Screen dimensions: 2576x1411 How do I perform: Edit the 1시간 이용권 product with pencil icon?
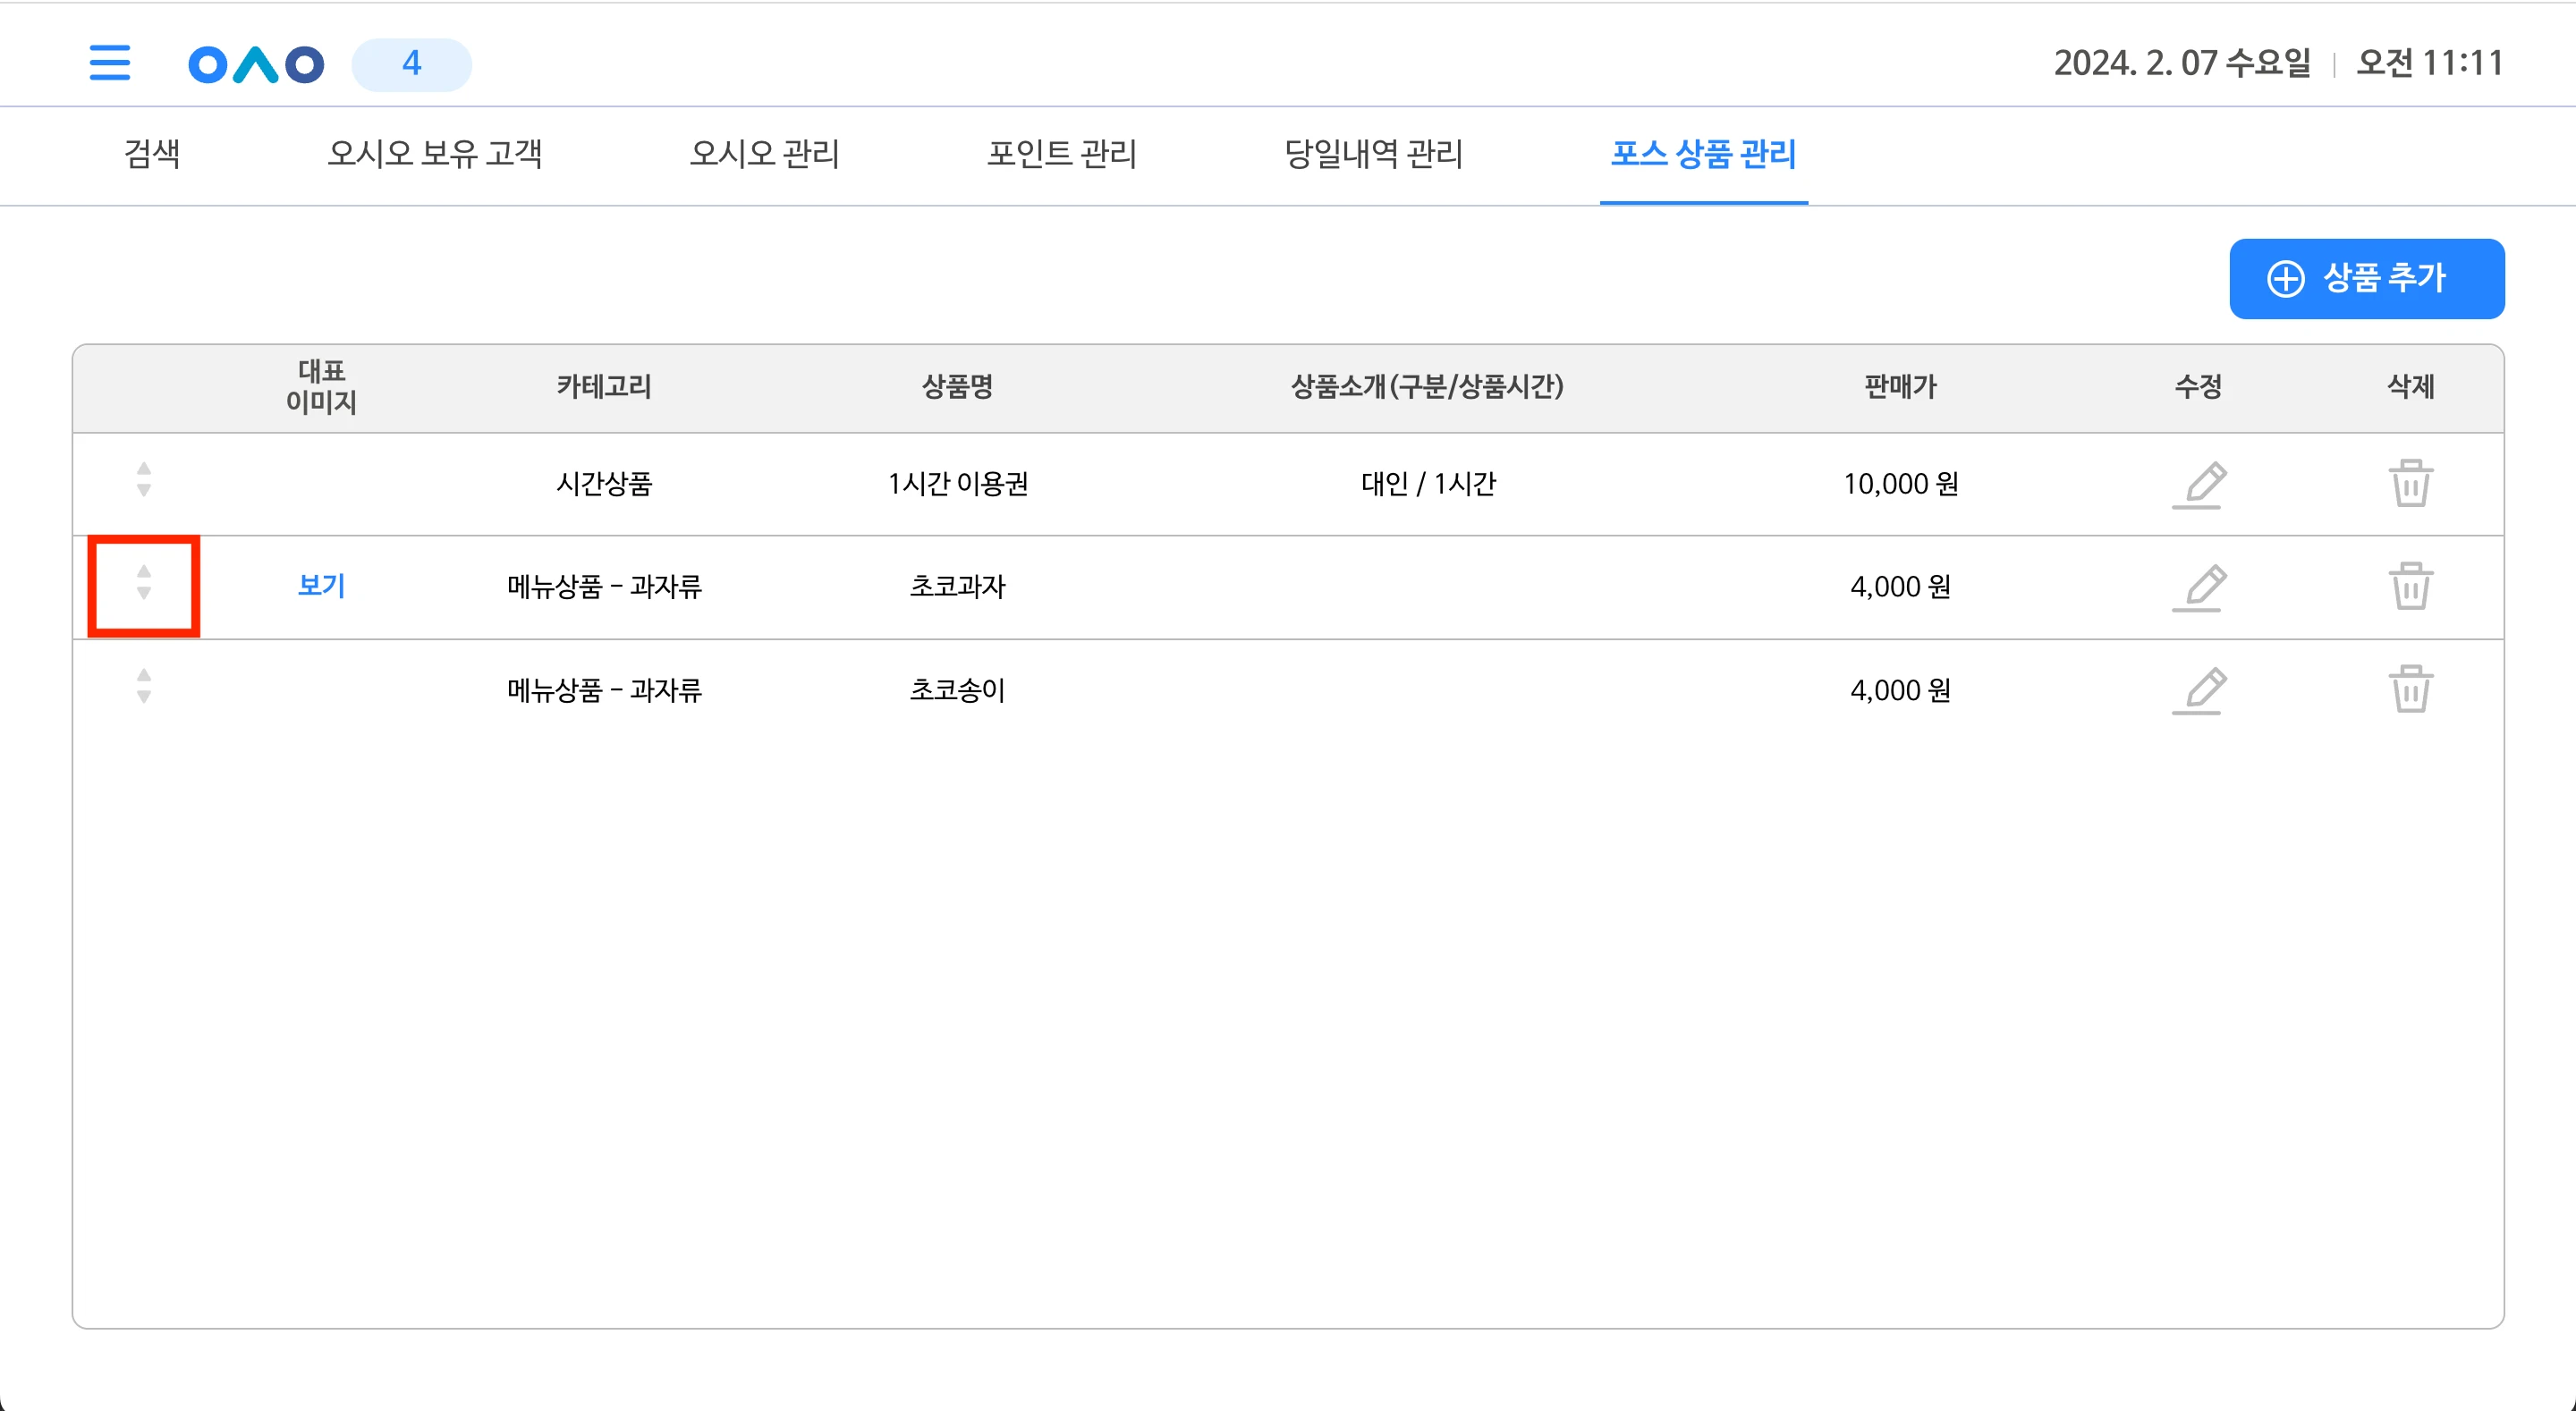tap(2199, 484)
